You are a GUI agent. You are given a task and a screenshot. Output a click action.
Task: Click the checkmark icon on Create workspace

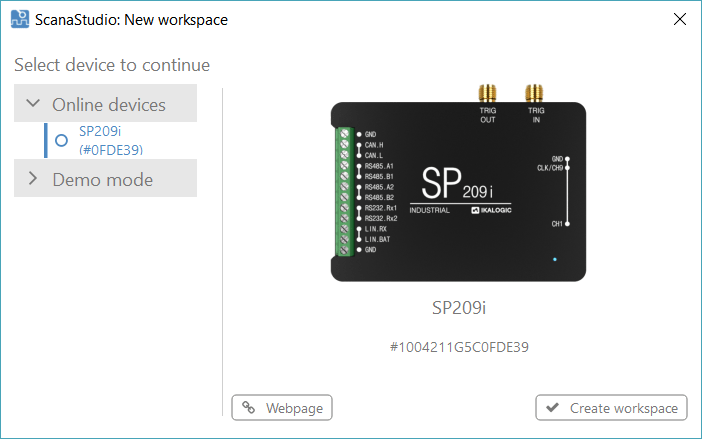[x=553, y=408]
